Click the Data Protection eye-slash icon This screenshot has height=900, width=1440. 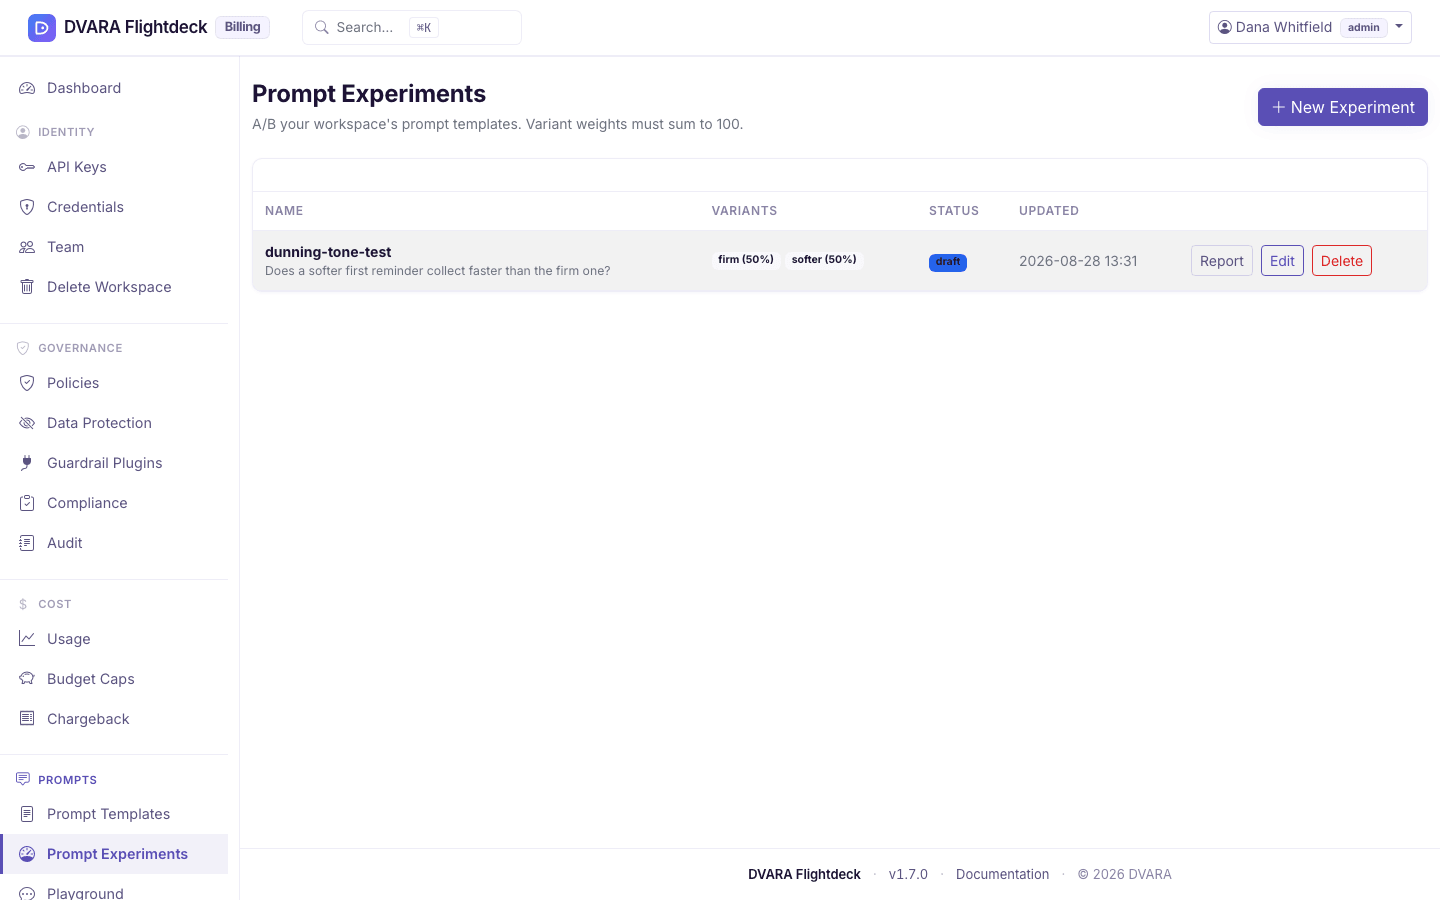coord(27,423)
